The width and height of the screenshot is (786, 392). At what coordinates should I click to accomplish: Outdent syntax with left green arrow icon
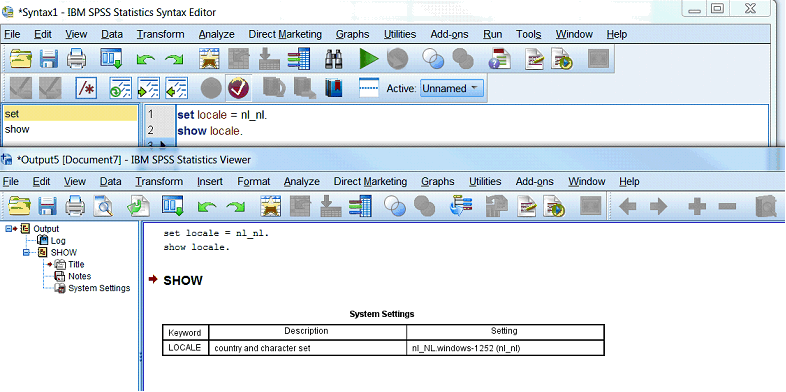[x=176, y=89]
